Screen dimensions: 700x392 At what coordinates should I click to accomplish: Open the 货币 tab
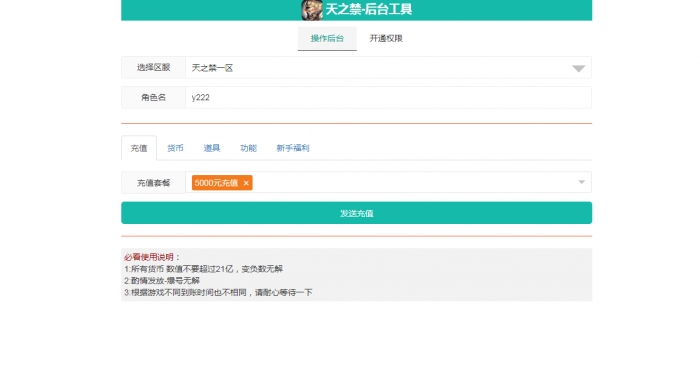tap(175, 148)
